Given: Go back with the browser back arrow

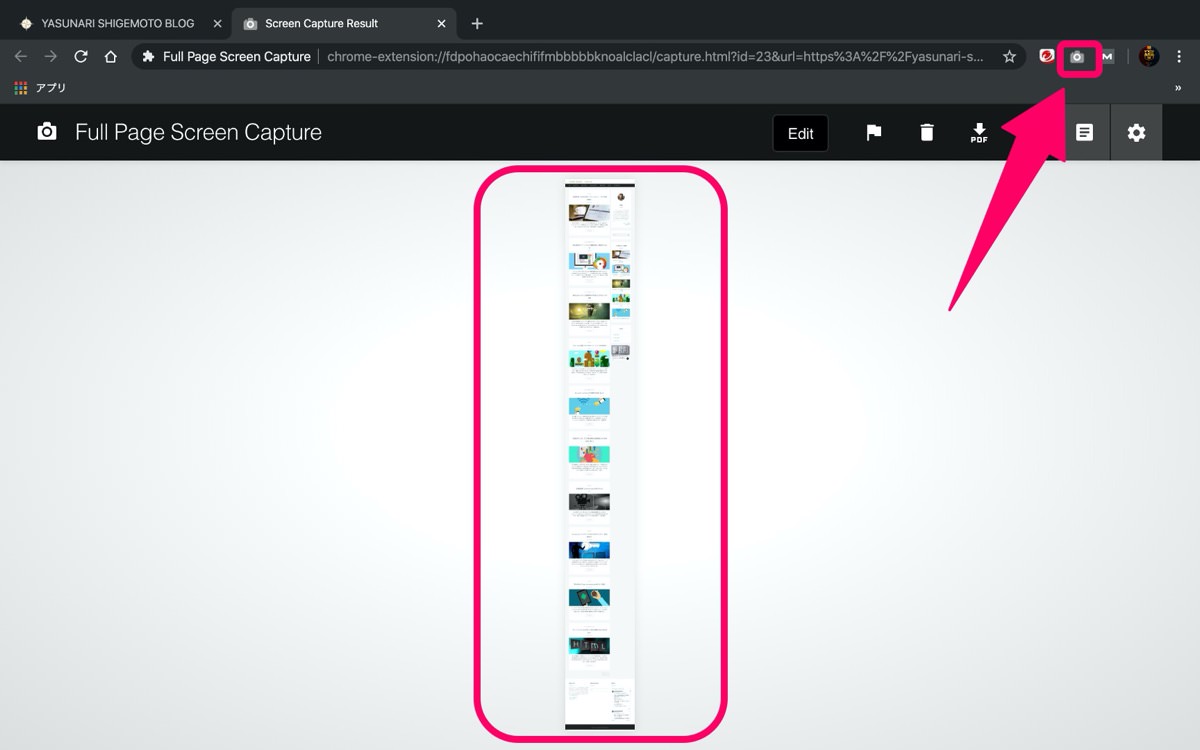Looking at the screenshot, I should tap(21, 57).
